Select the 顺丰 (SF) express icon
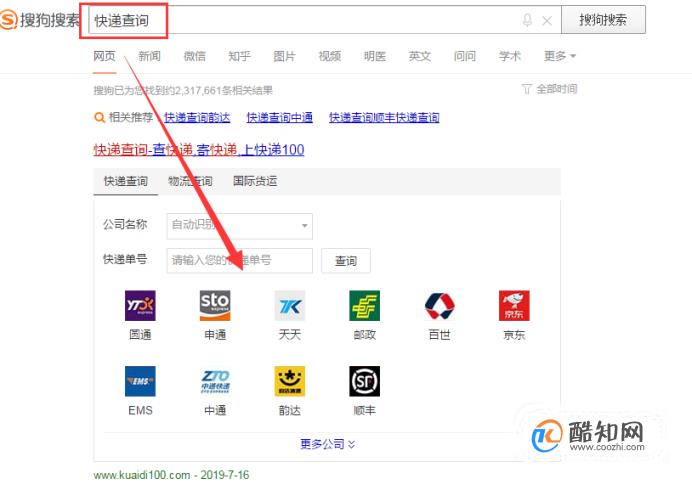 365,381
